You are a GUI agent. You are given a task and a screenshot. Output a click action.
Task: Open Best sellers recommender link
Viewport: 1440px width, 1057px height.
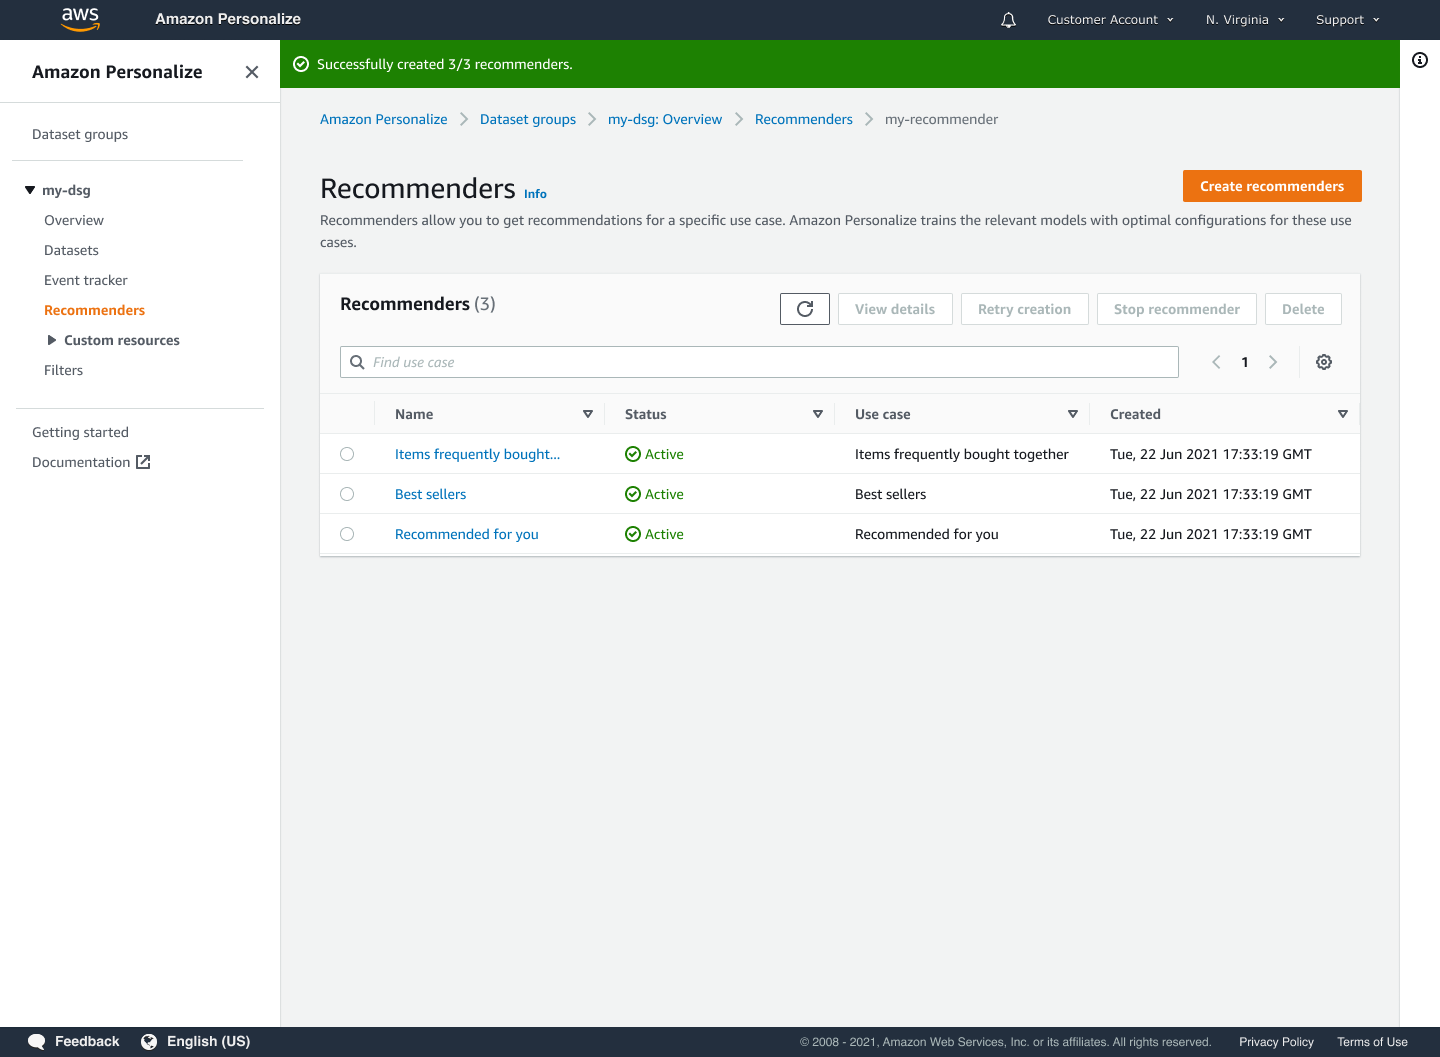tap(430, 494)
